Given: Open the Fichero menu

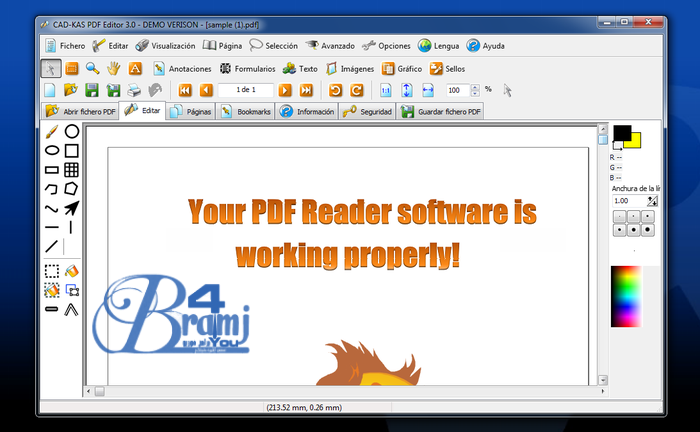Looking at the screenshot, I should click(x=65, y=46).
